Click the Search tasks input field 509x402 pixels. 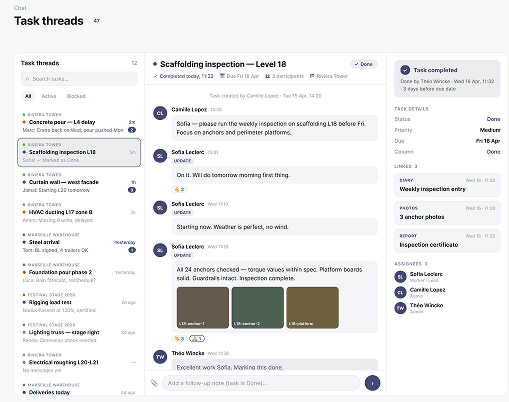click(x=79, y=79)
